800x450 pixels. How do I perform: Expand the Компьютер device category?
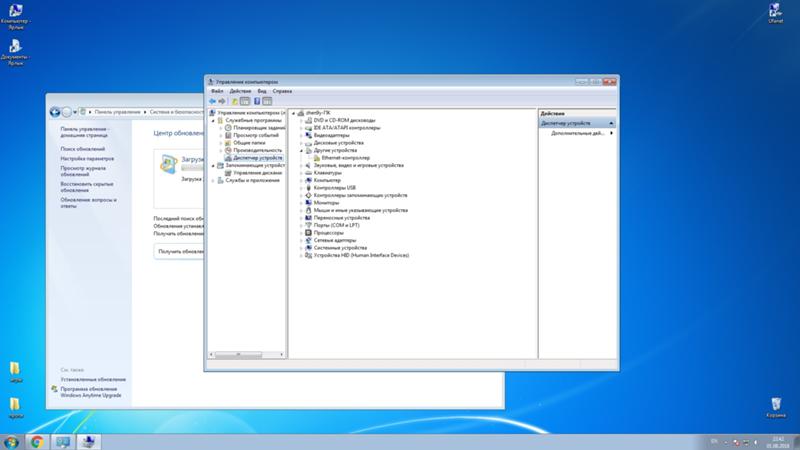click(301, 181)
